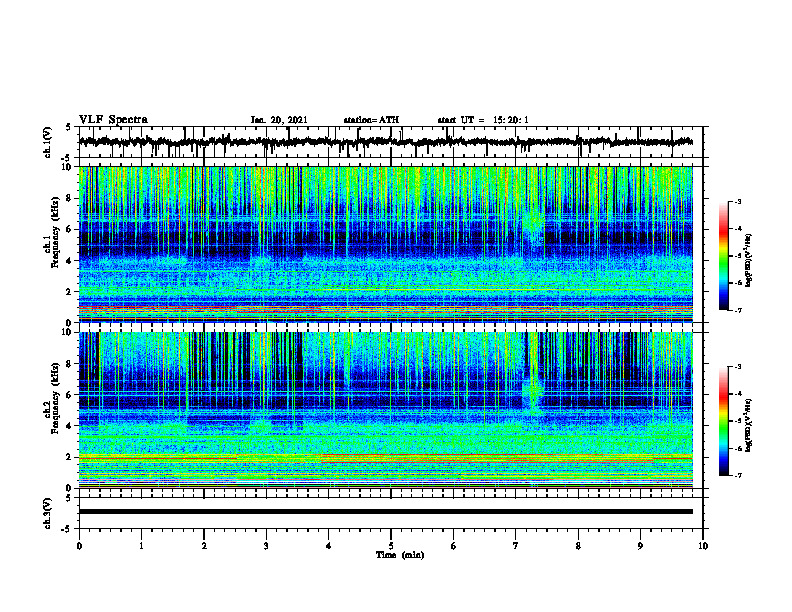
Task: Click the time axis tick label "1"
Action: (141, 546)
